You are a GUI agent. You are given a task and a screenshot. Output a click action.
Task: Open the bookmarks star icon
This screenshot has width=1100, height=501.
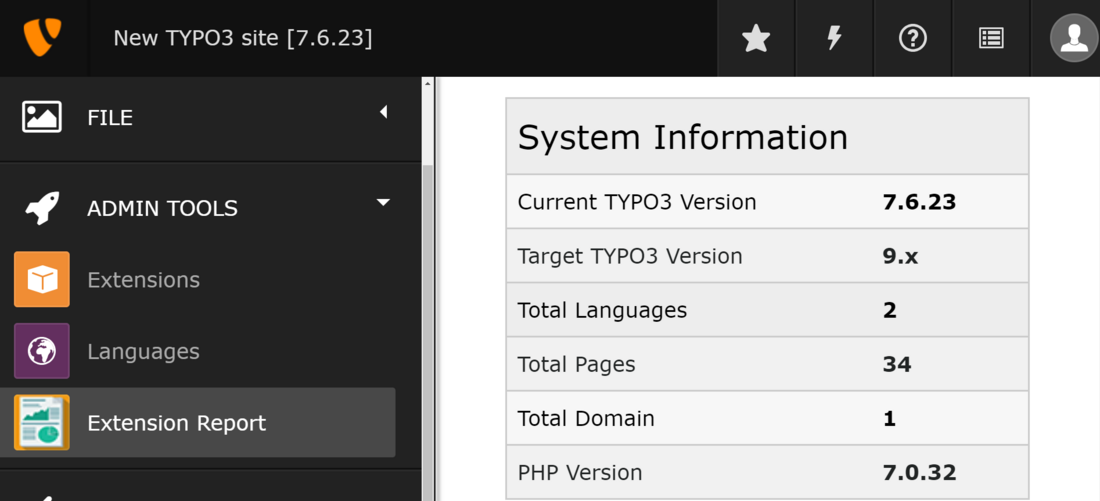click(x=756, y=38)
